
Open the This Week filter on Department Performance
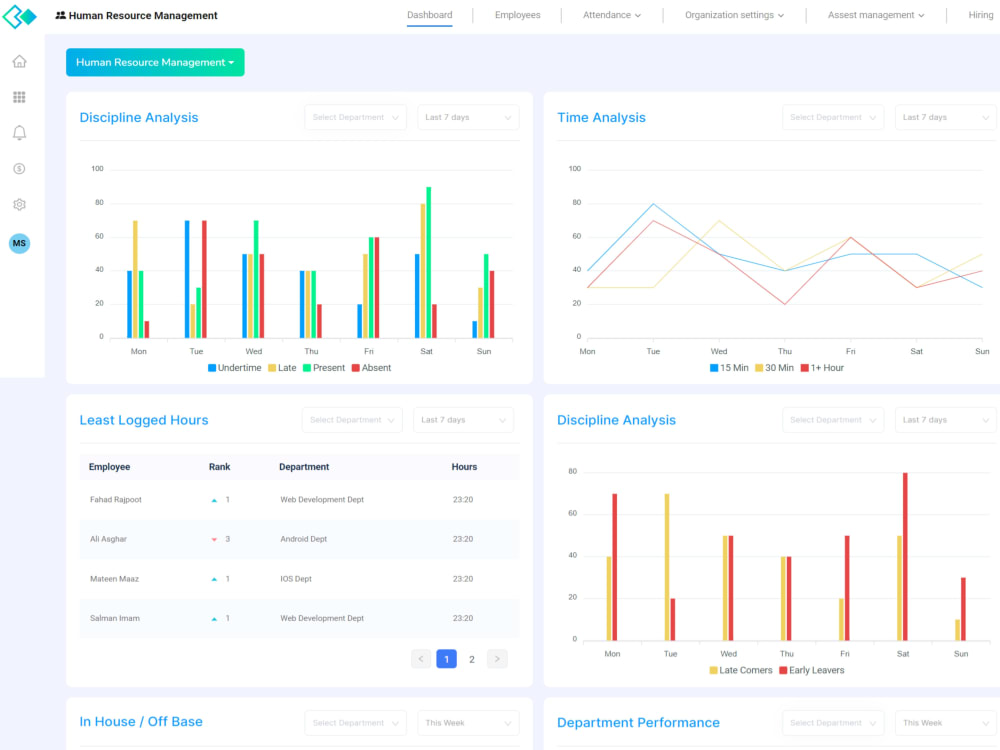(x=944, y=722)
